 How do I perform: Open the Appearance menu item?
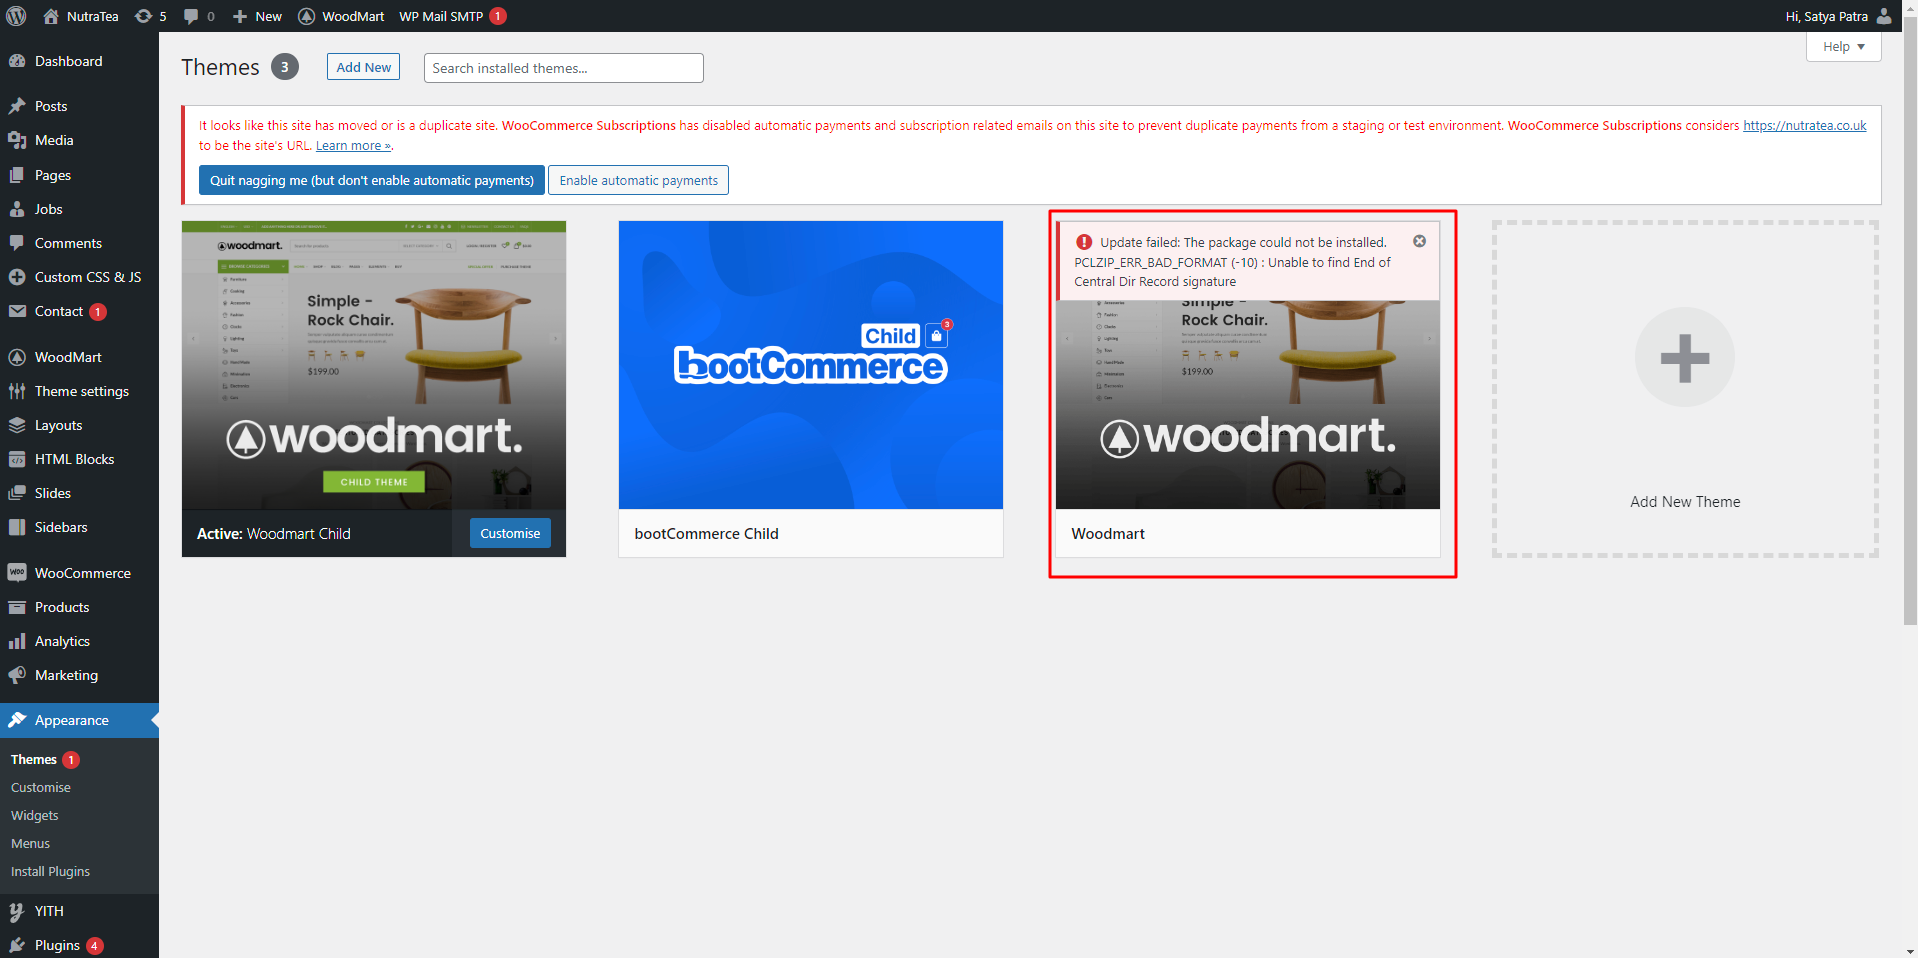79,720
